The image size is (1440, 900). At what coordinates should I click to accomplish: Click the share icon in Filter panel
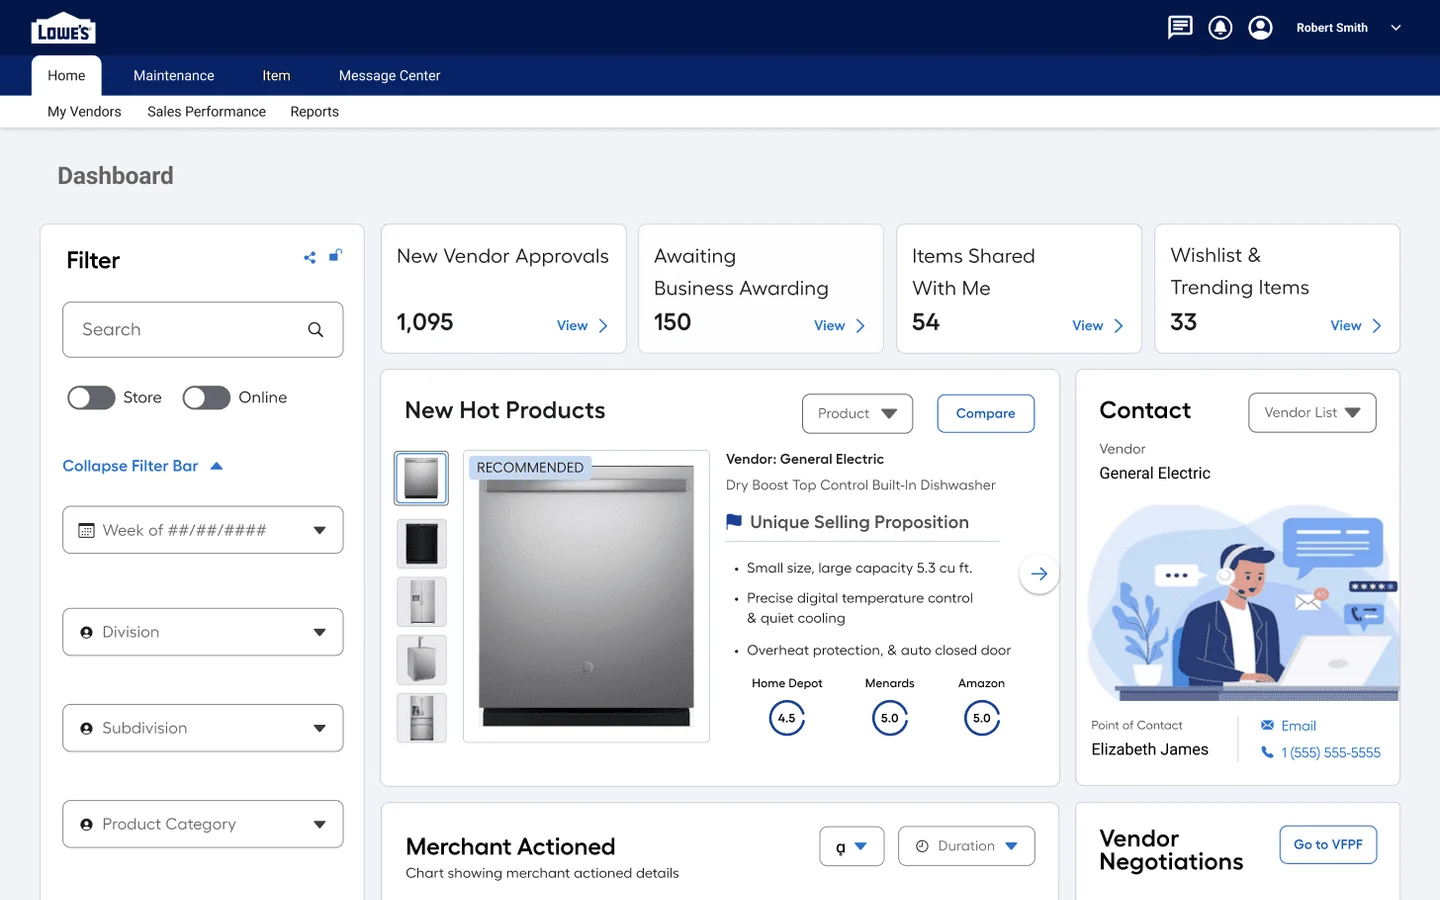pos(310,258)
